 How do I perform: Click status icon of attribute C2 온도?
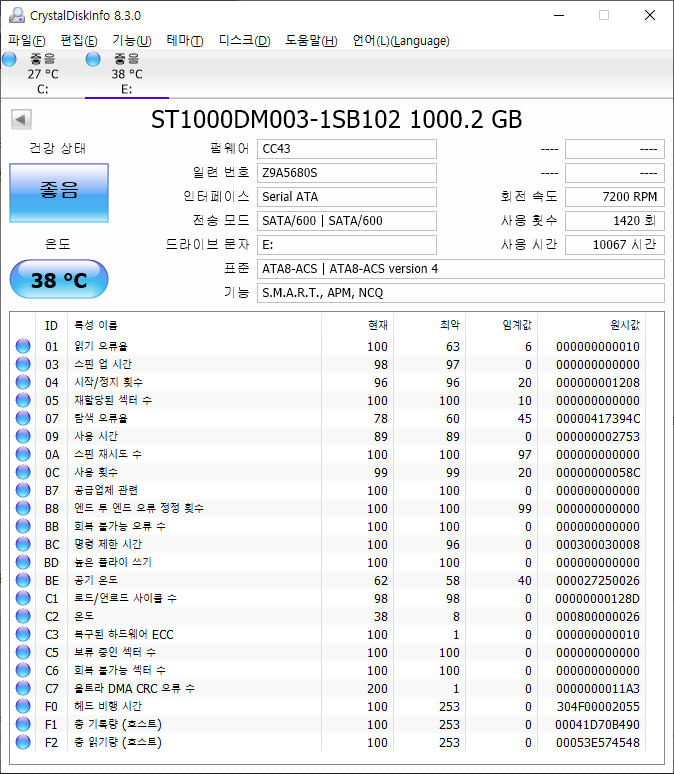(x=23, y=617)
